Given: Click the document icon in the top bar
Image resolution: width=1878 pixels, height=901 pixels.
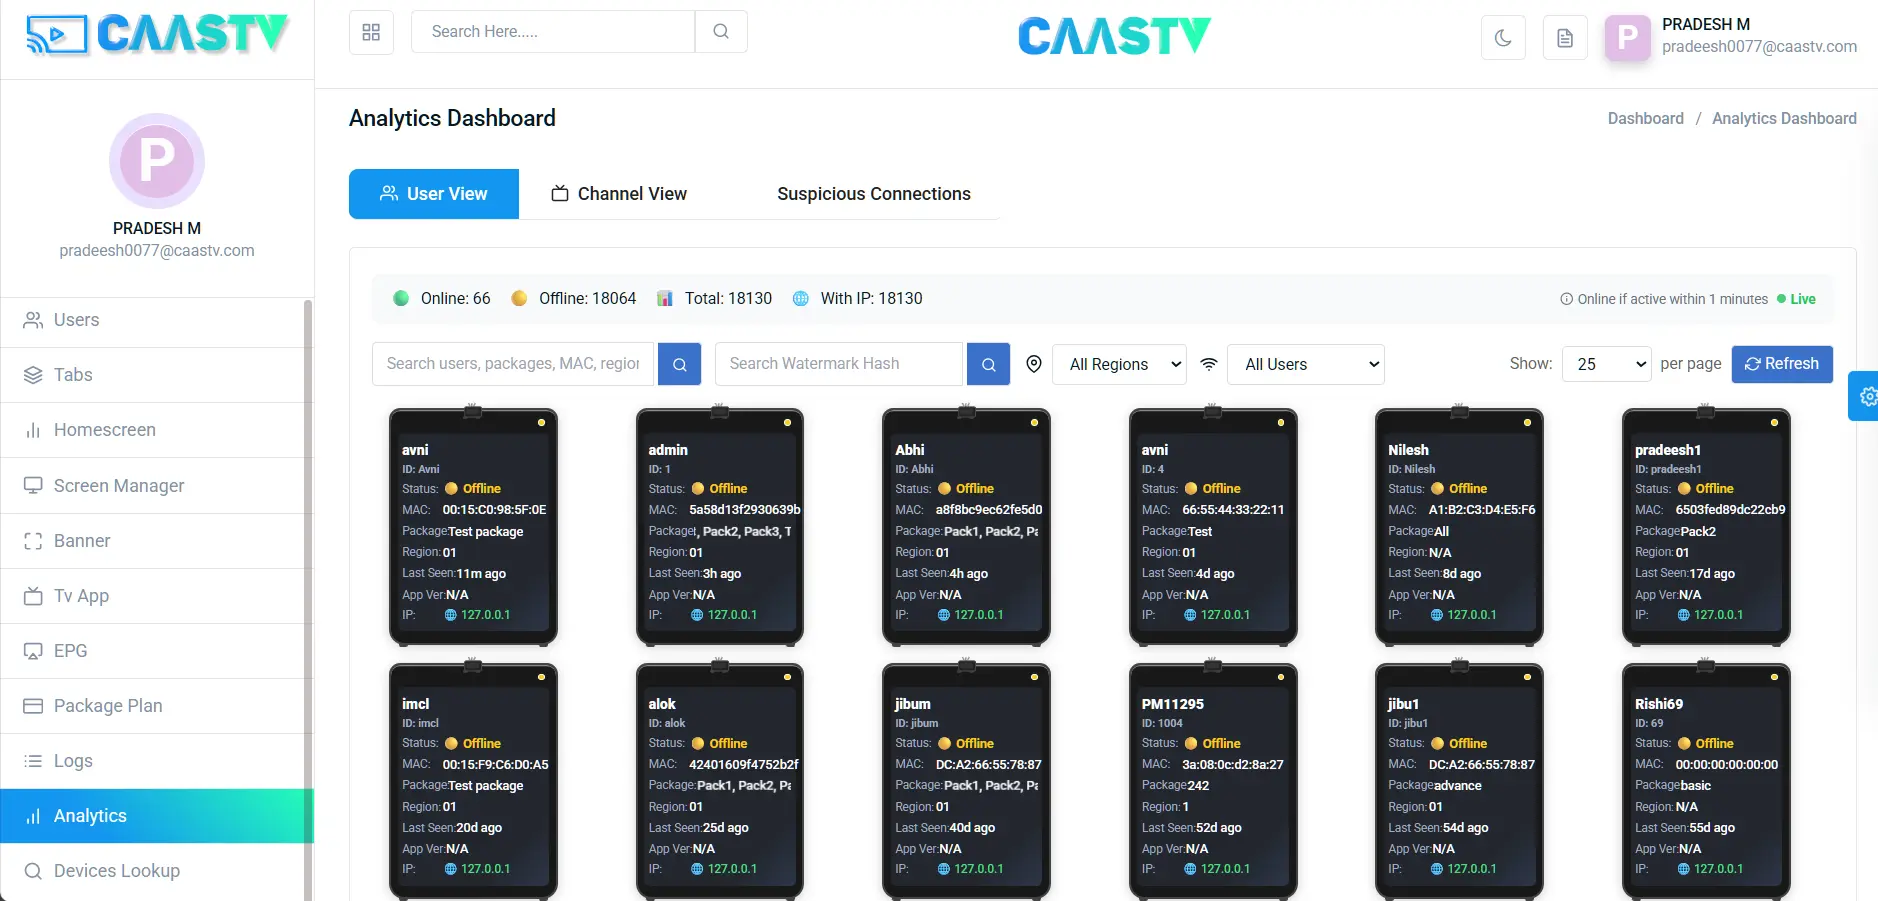Looking at the screenshot, I should tap(1565, 36).
